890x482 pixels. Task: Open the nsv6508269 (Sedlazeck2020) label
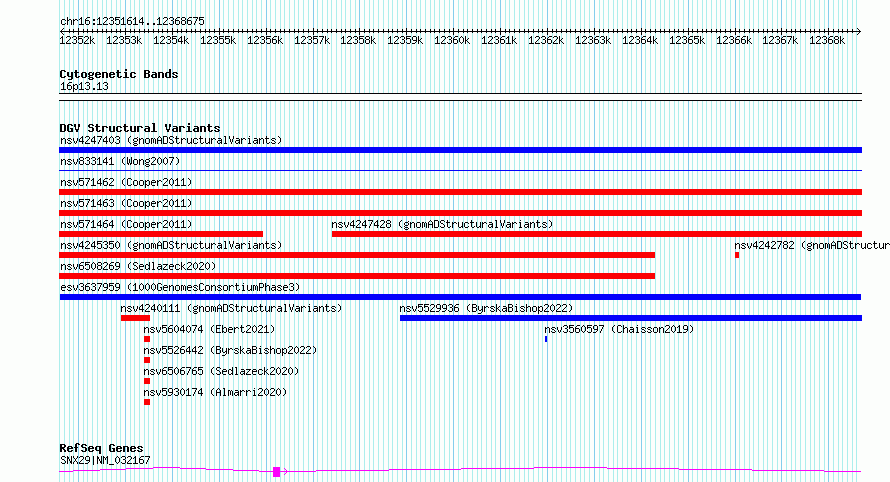138,266
